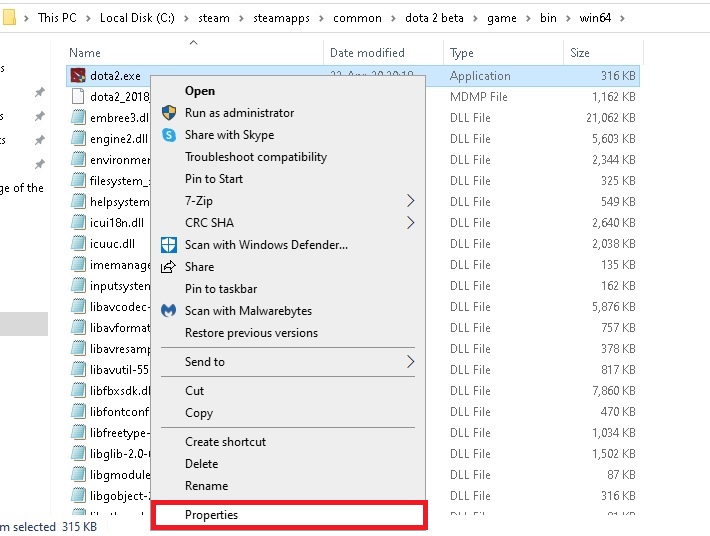Screen dimensions: 710x536
Task: Navigate to This PC in breadcrumb
Action: pyautogui.click(x=57, y=18)
